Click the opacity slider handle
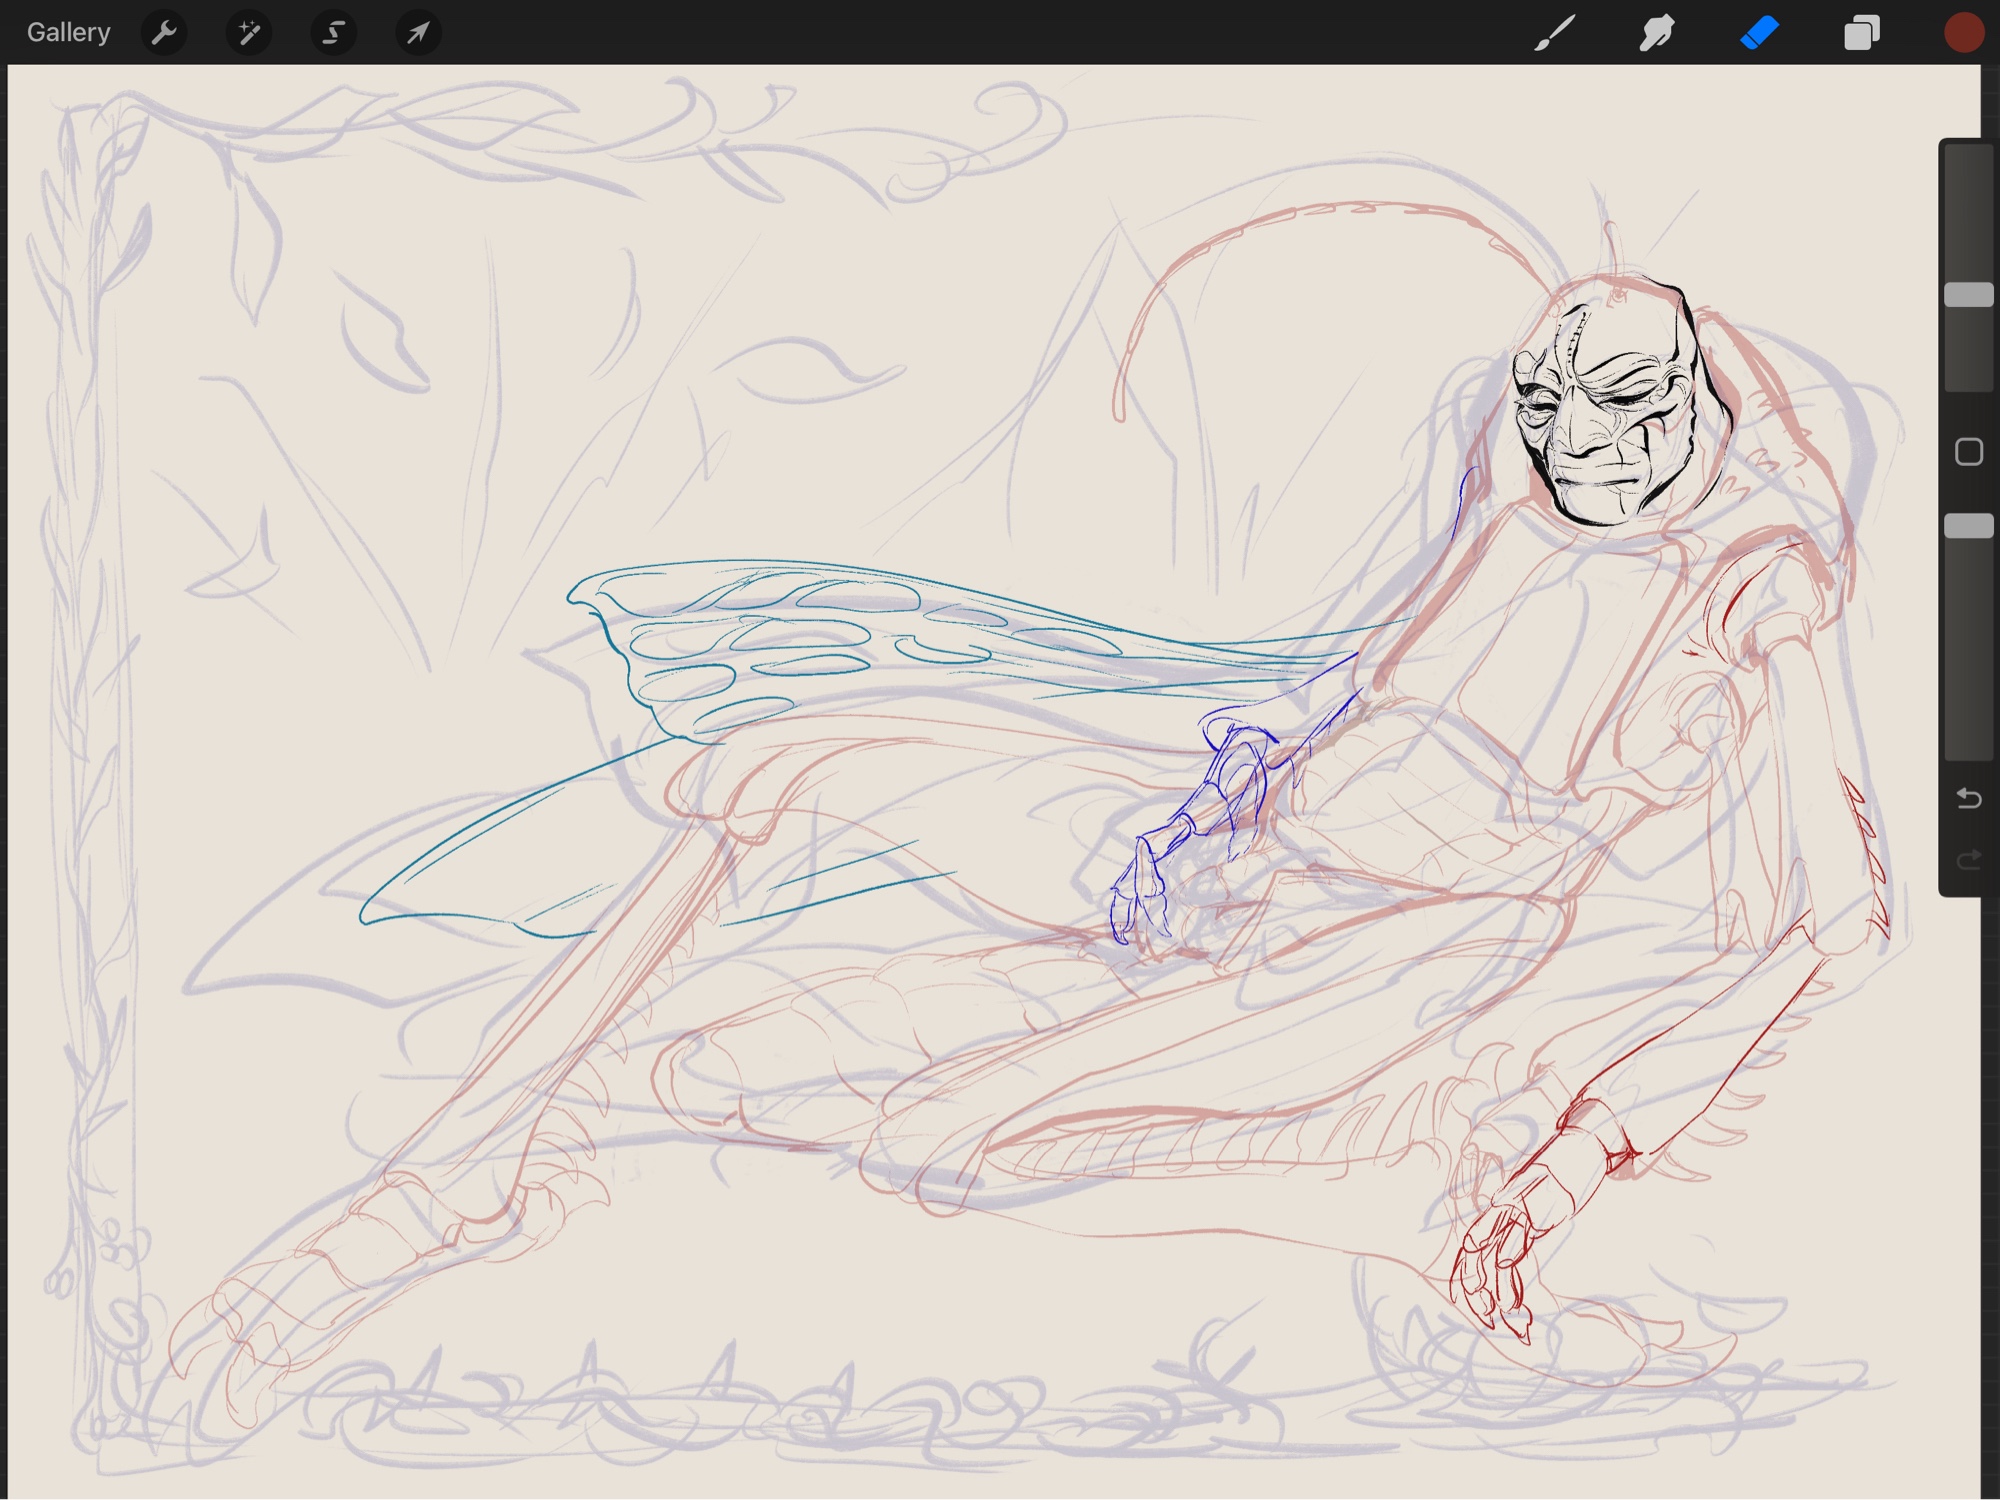Image resolution: width=2000 pixels, height=1500 pixels. pyautogui.click(x=1968, y=526)
